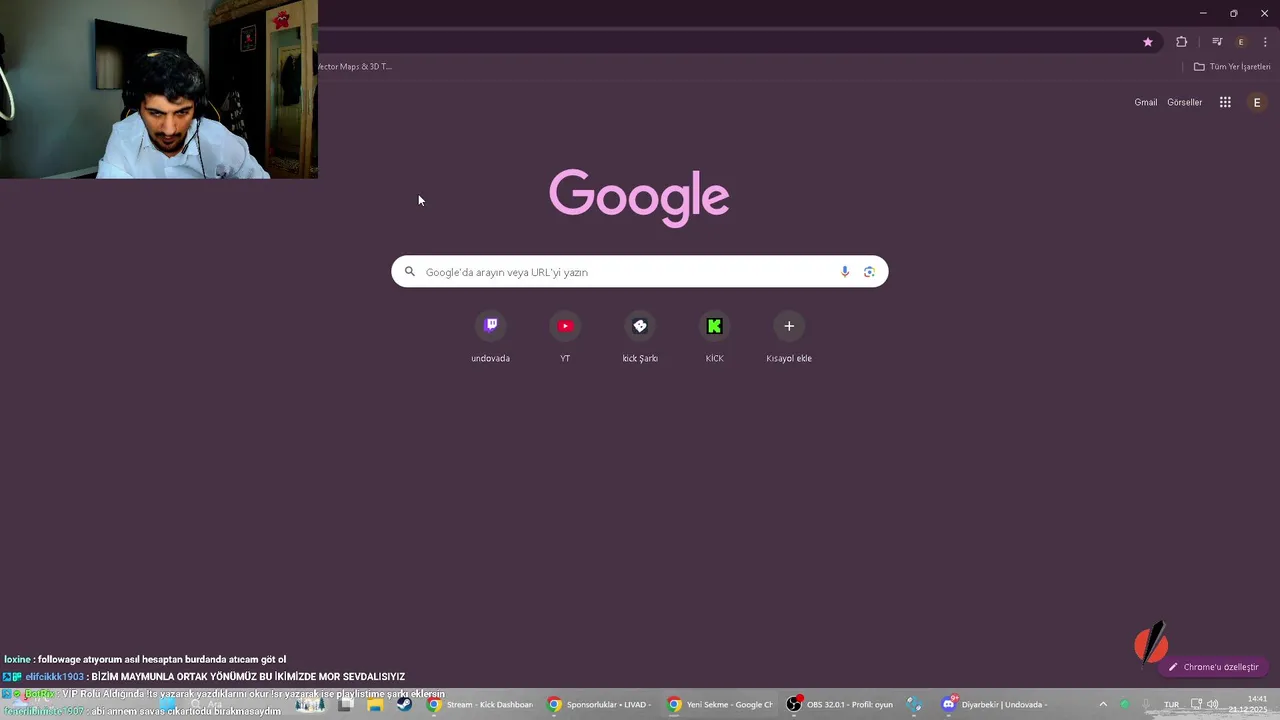Screen dimensions: 1280x720
Task: Open the media controls music icon
Action: [x=1217, y=42]
